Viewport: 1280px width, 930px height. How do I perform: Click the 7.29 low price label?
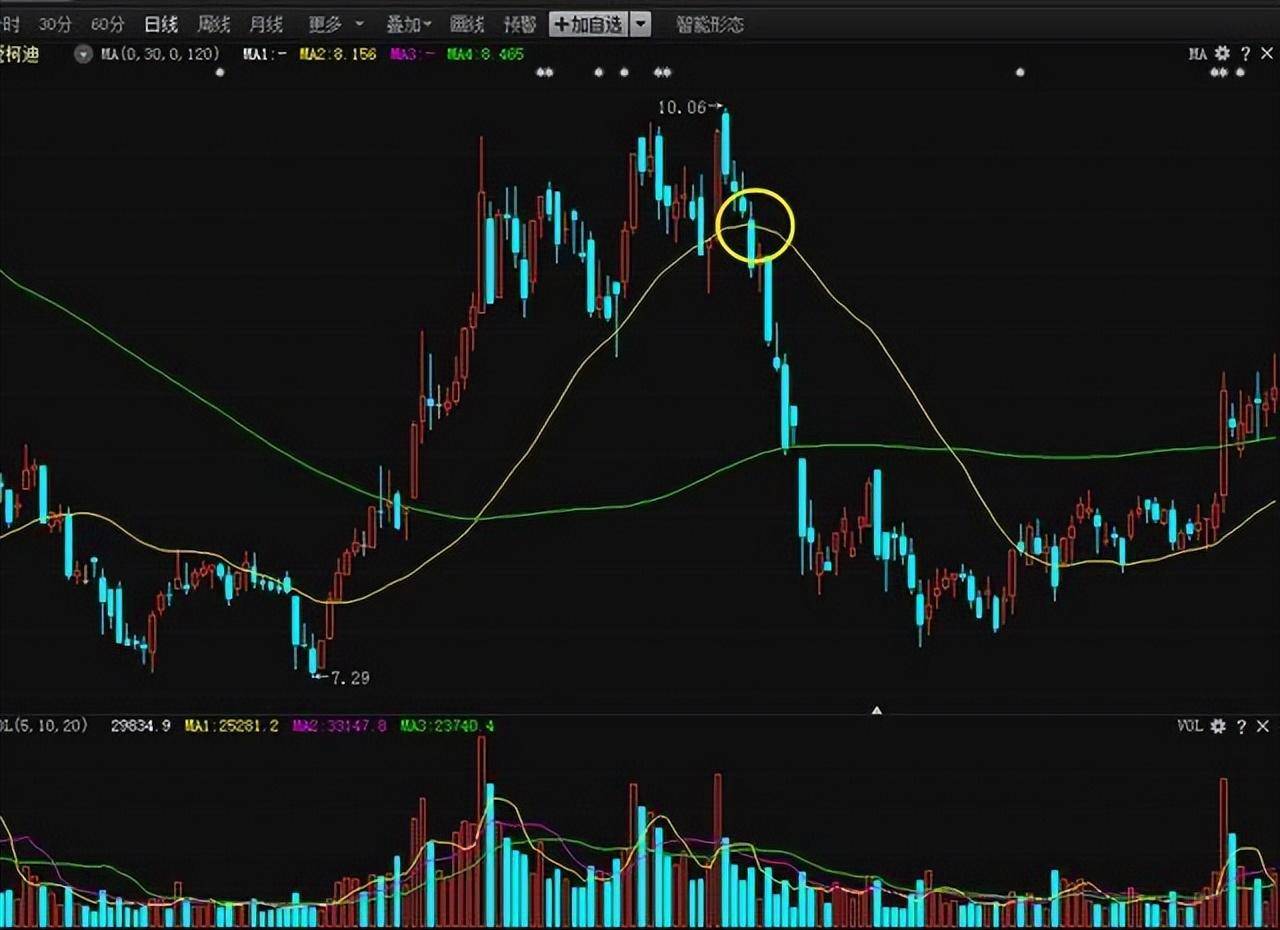350,678
